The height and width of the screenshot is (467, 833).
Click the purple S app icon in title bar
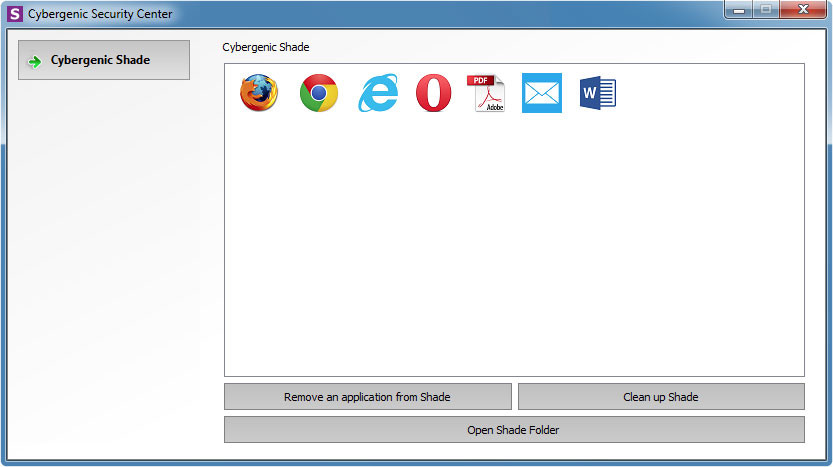(x=15, y=14)
